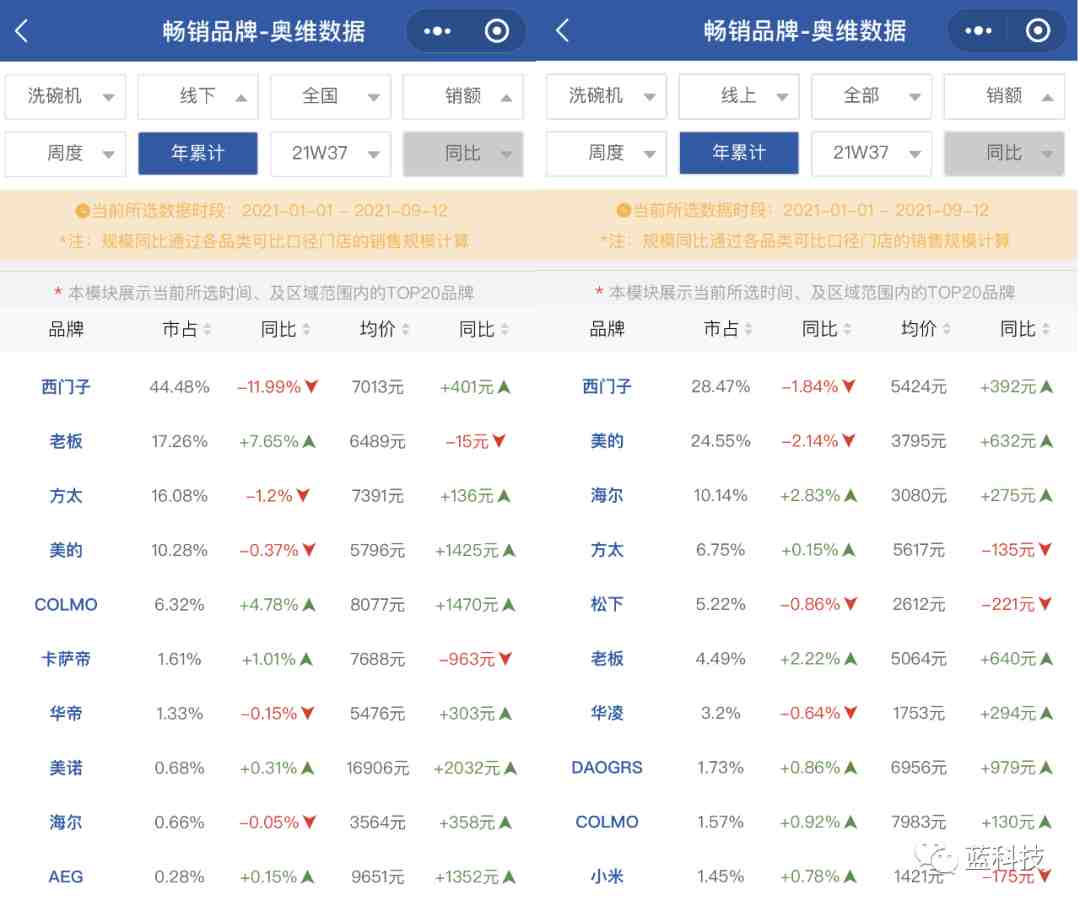Open 周度 period dropdown in right panel
This screenshot has width=1080, height=906.
click(606, 153)
